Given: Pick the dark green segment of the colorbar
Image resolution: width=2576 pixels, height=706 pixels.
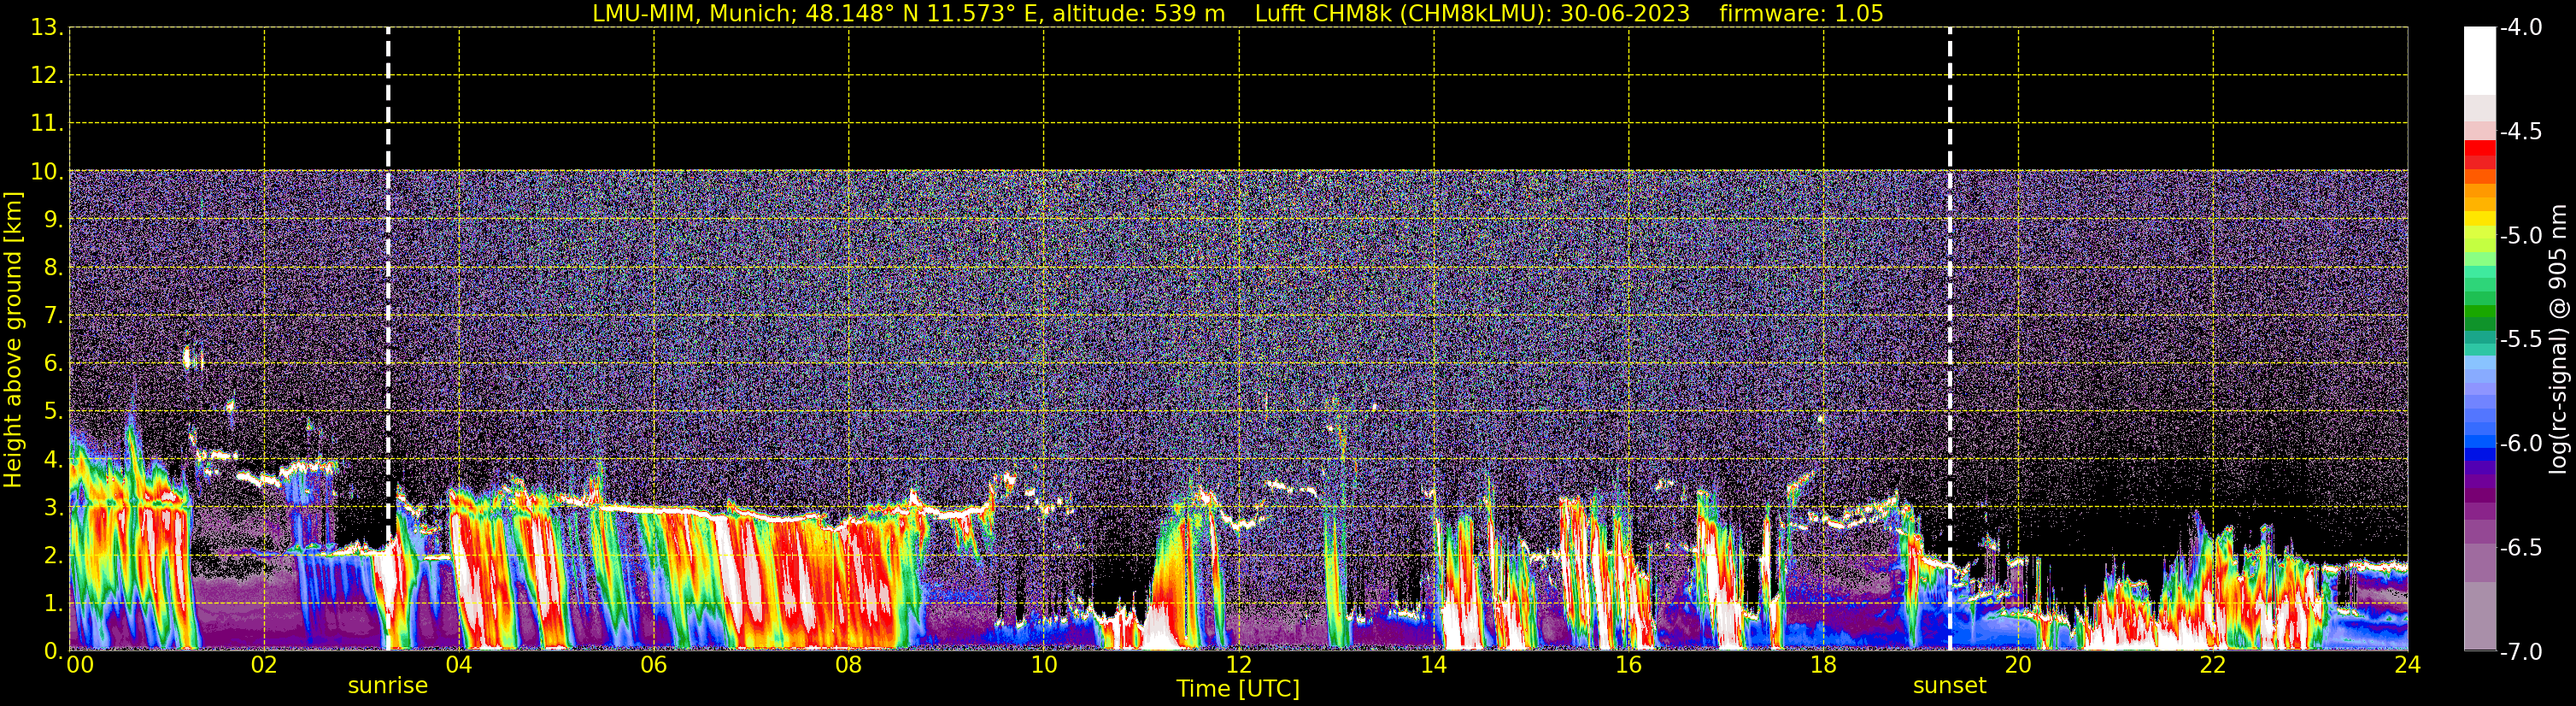Looking at the screenshot, I should click(x=2479, y=324).
